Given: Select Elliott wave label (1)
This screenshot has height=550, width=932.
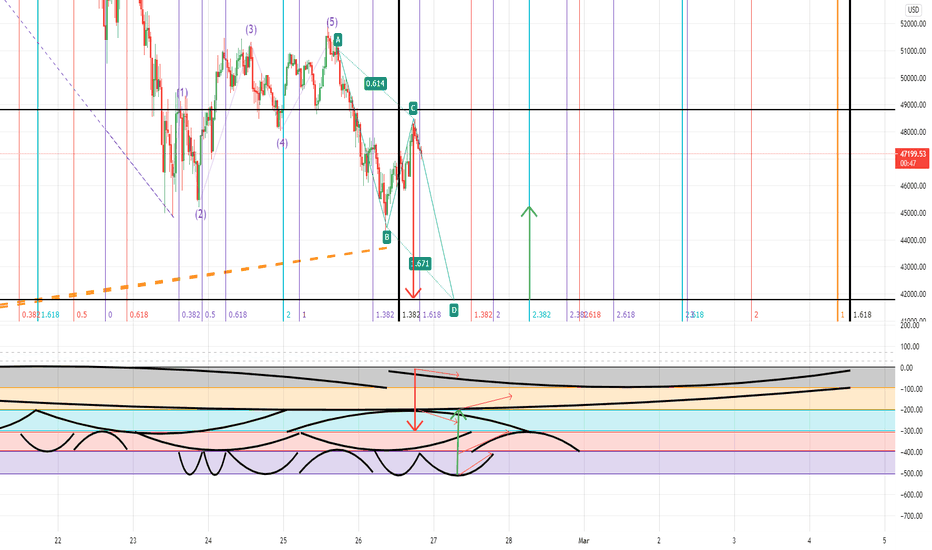Looking at the screenshot, I should [x=182, y=93].
